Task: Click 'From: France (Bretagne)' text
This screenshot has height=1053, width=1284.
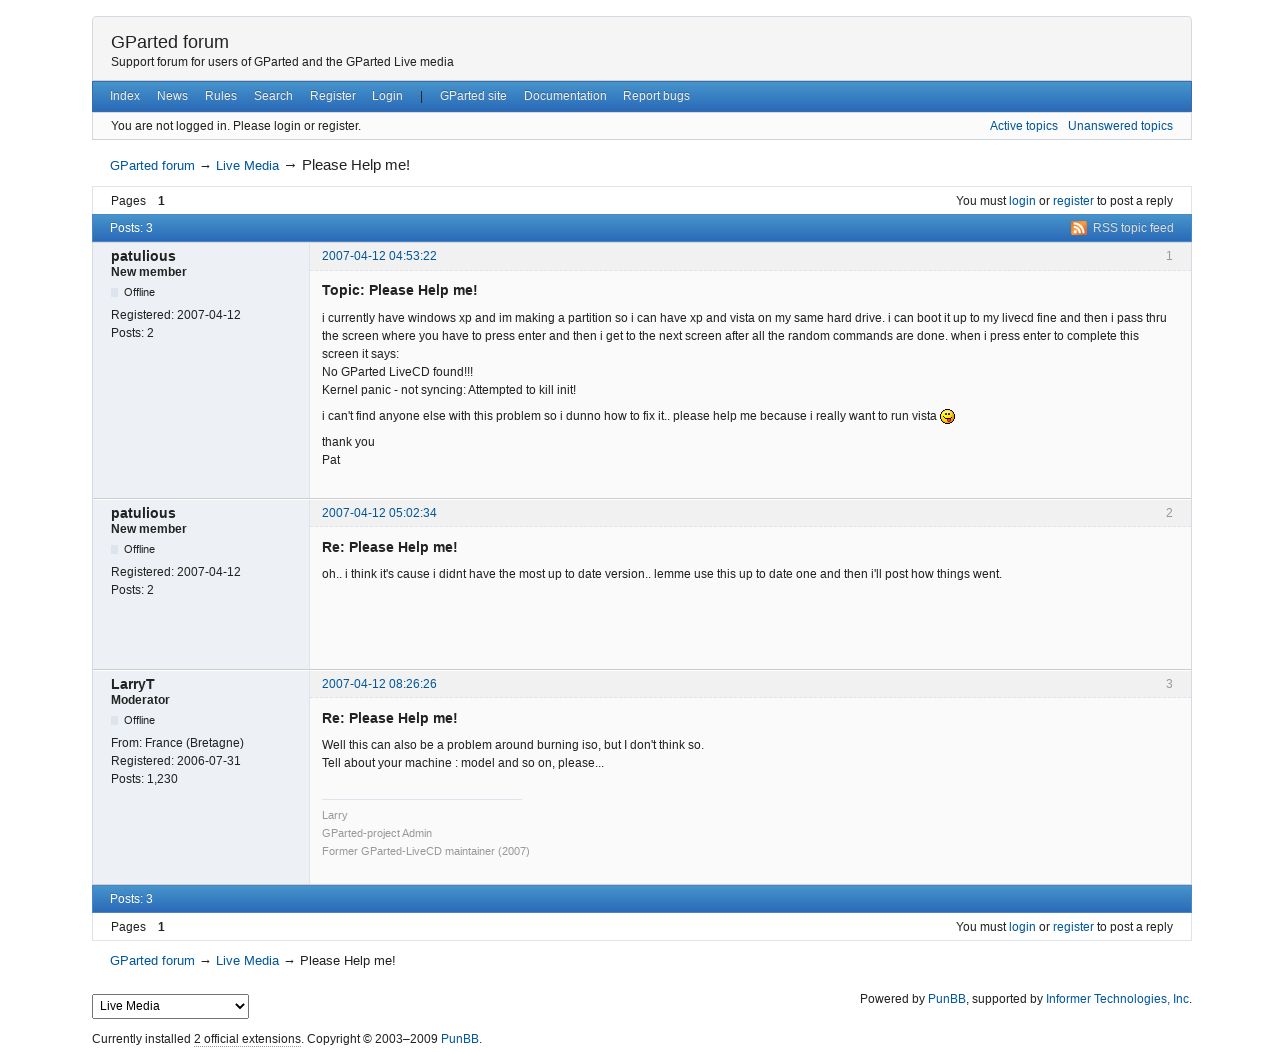Action: coord(177,743)
